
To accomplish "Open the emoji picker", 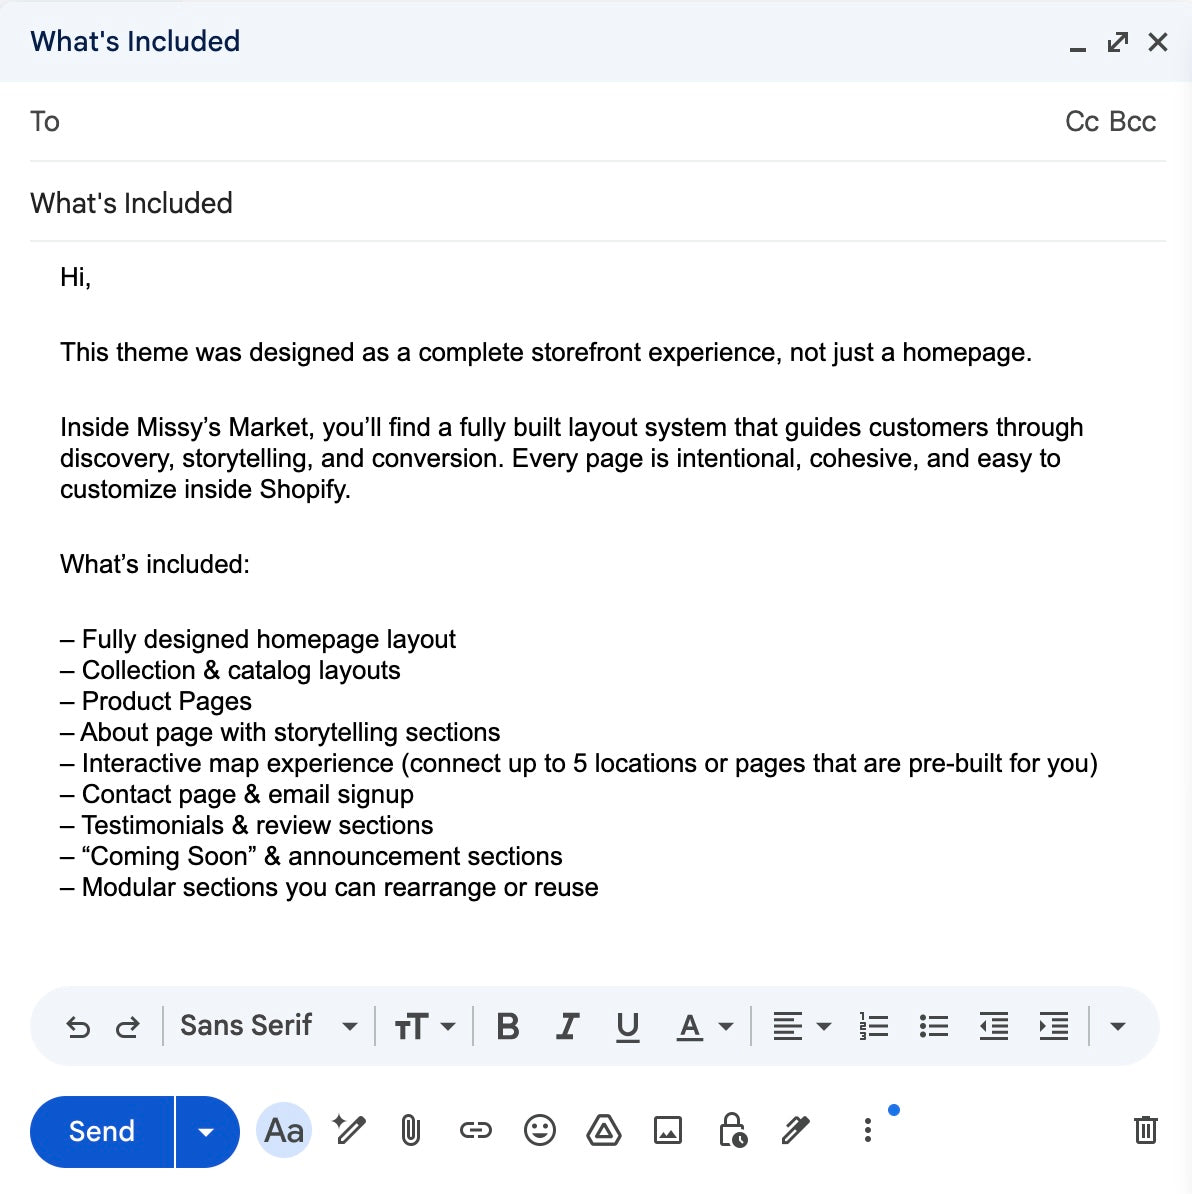I will [x=540, y=1131].
